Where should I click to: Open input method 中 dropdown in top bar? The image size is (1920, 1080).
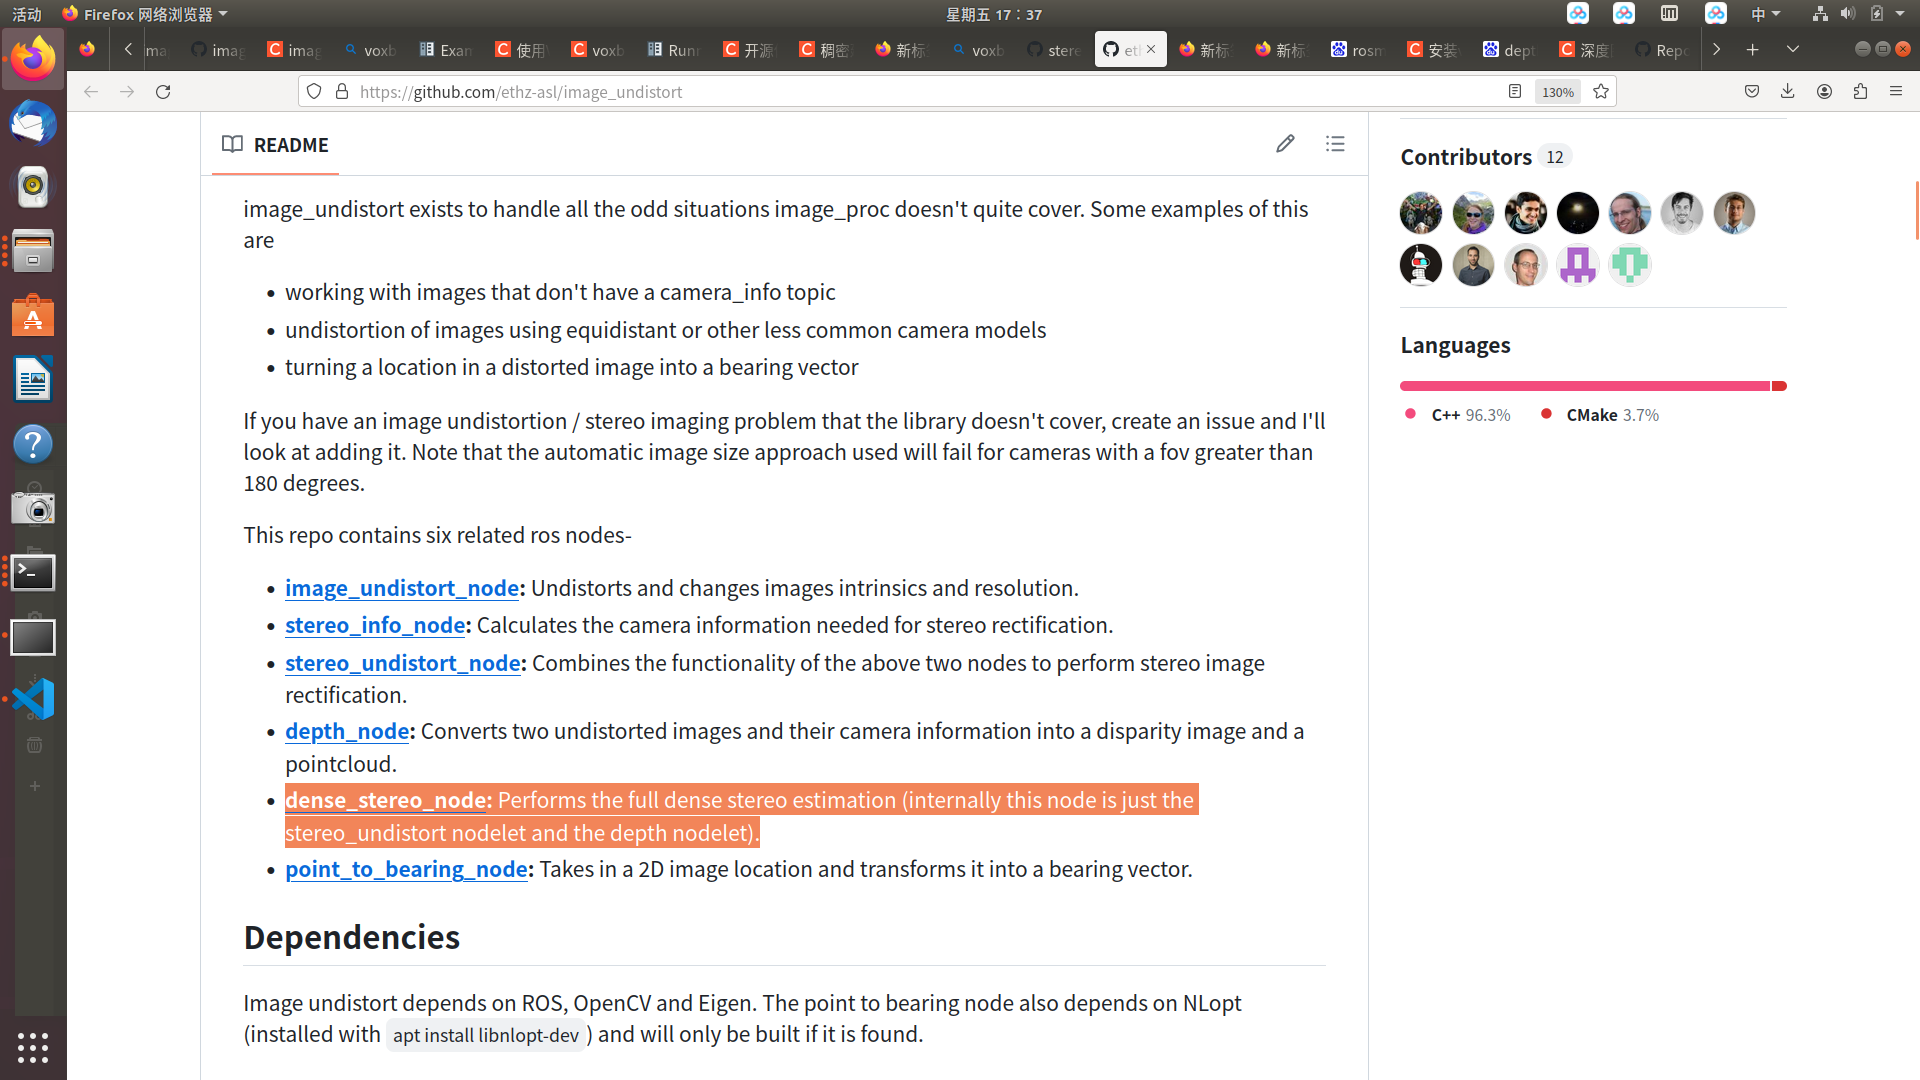[x=1765, y=14]
